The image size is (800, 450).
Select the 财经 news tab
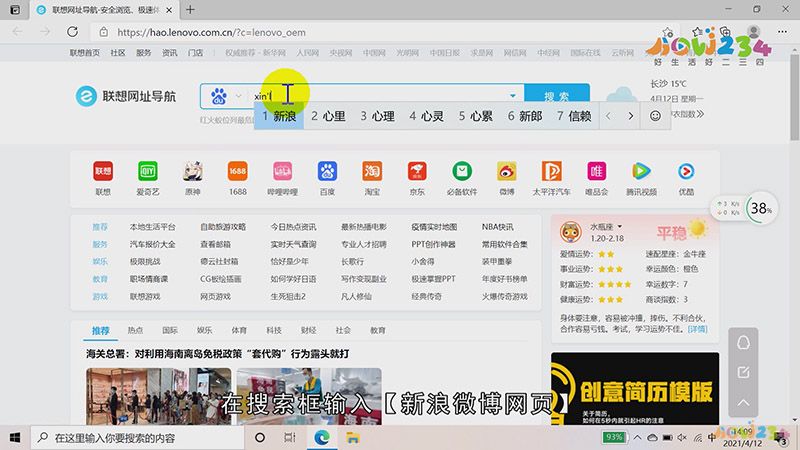tap(309, 331)
